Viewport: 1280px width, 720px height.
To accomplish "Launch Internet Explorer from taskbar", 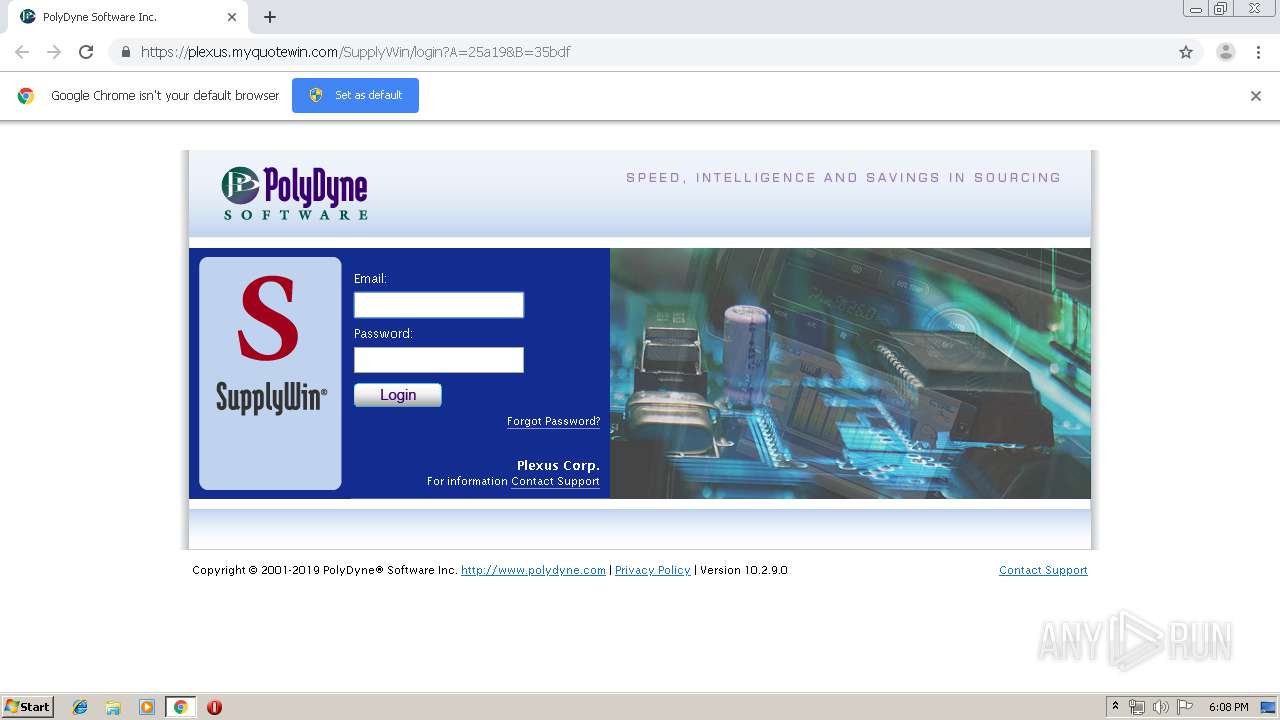I will 80,707.
